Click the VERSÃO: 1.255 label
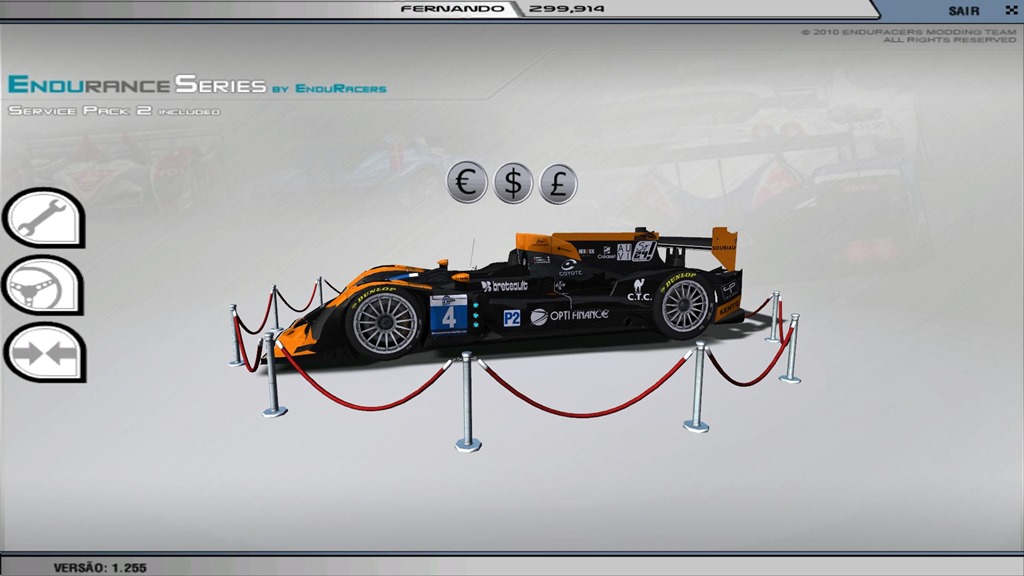The image size is (1024, 576). (x=100, y=568)
